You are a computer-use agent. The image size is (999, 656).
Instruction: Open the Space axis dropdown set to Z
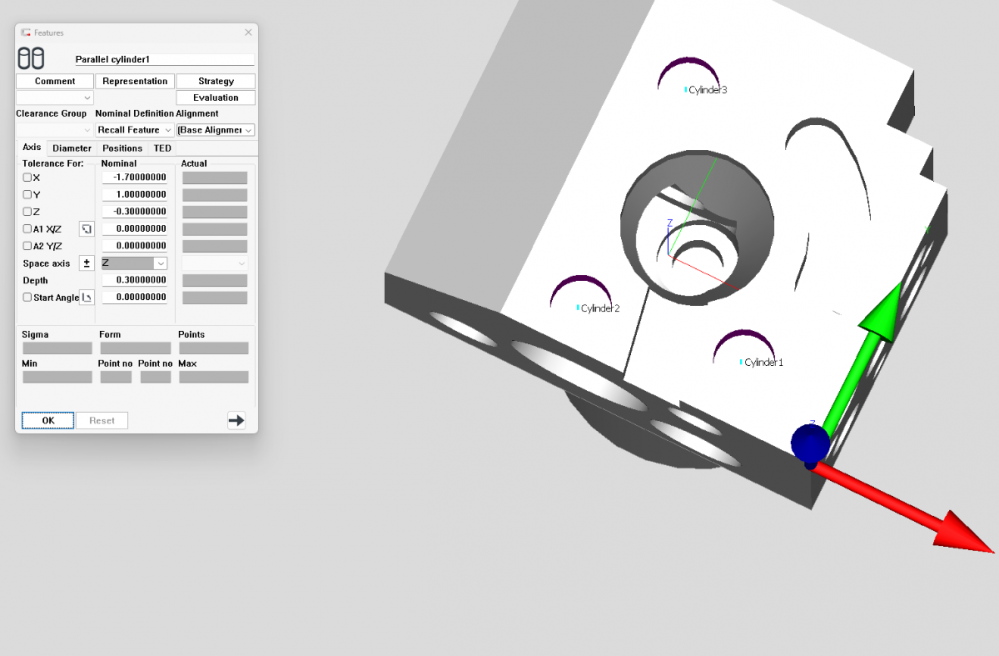[132, 262]
